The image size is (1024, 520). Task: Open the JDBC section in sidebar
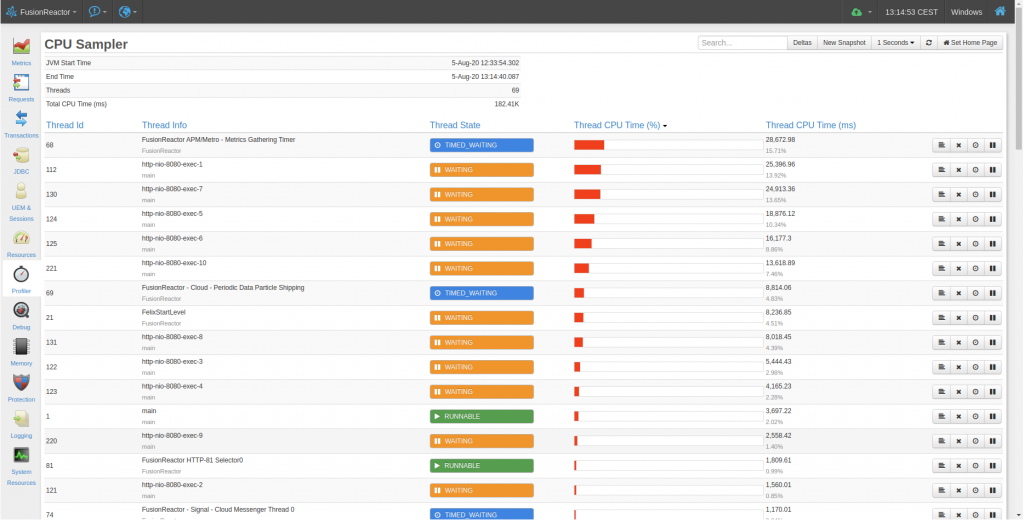[21, 160]
